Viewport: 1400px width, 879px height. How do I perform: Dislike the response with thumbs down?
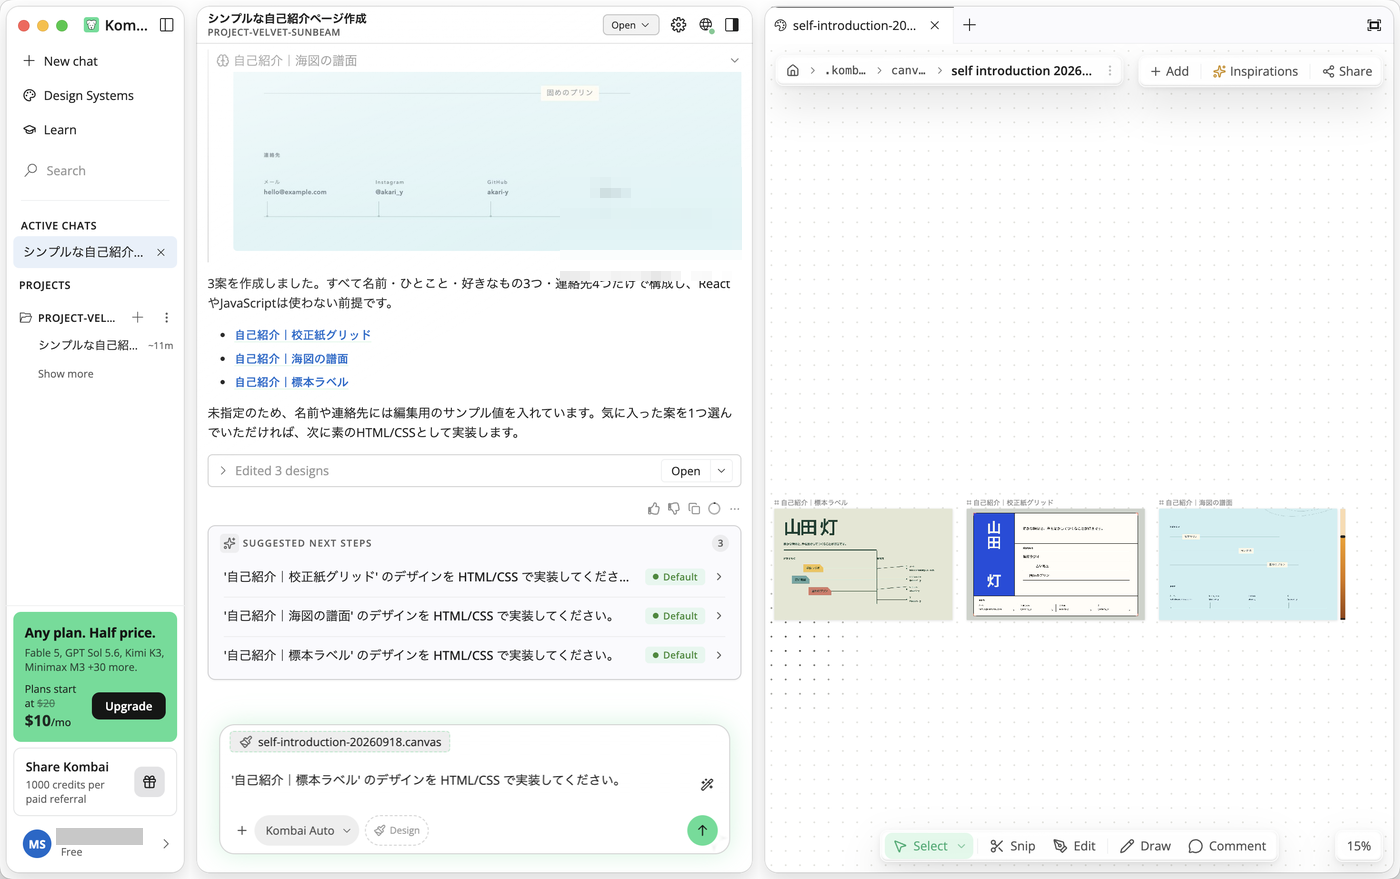674,509
